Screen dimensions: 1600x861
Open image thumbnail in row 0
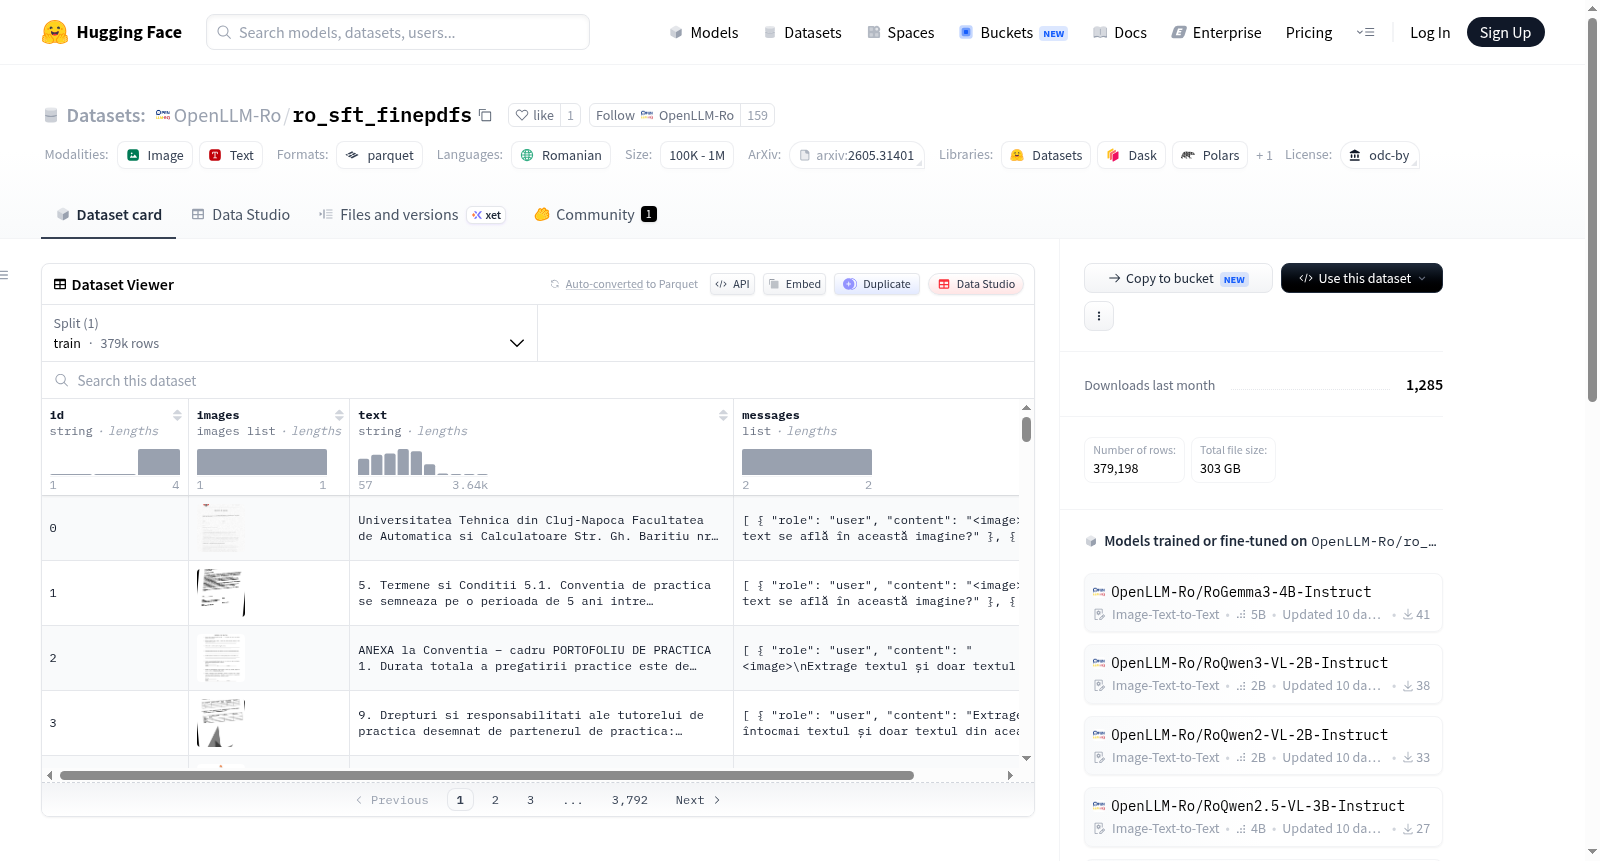[x=221, y=527]
